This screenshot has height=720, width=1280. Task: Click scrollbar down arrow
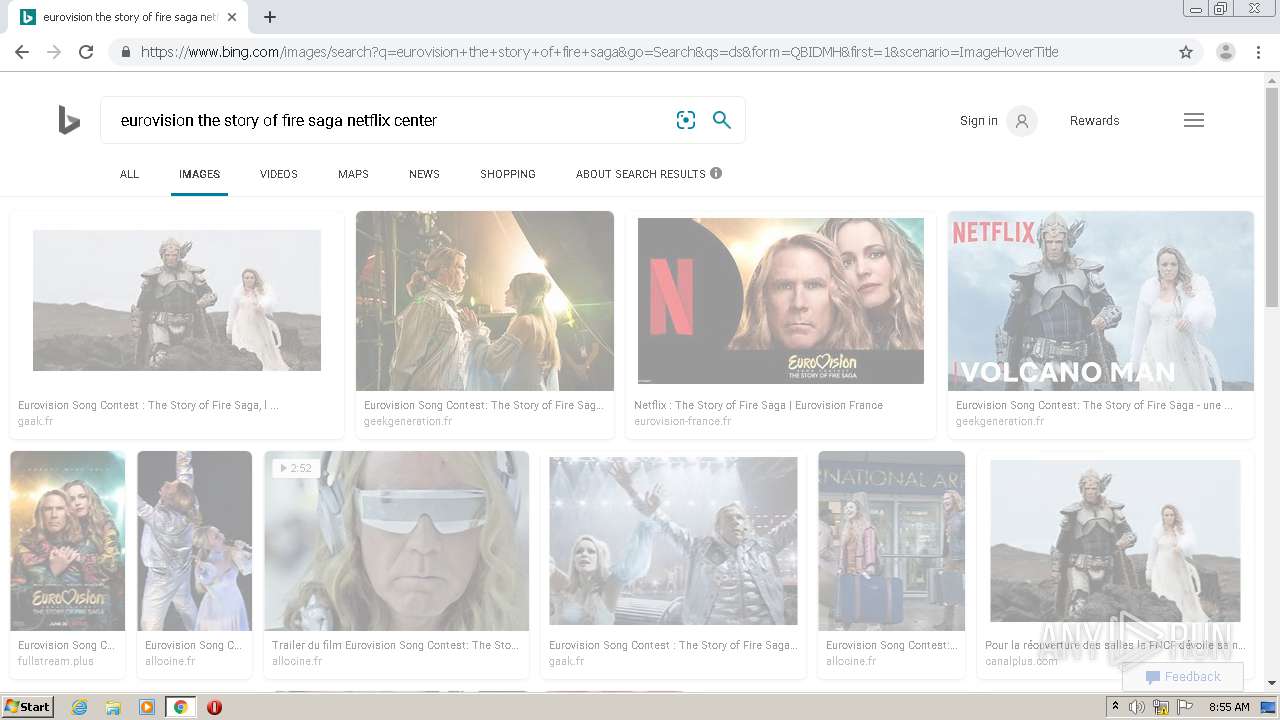[x=1272, y=683]
